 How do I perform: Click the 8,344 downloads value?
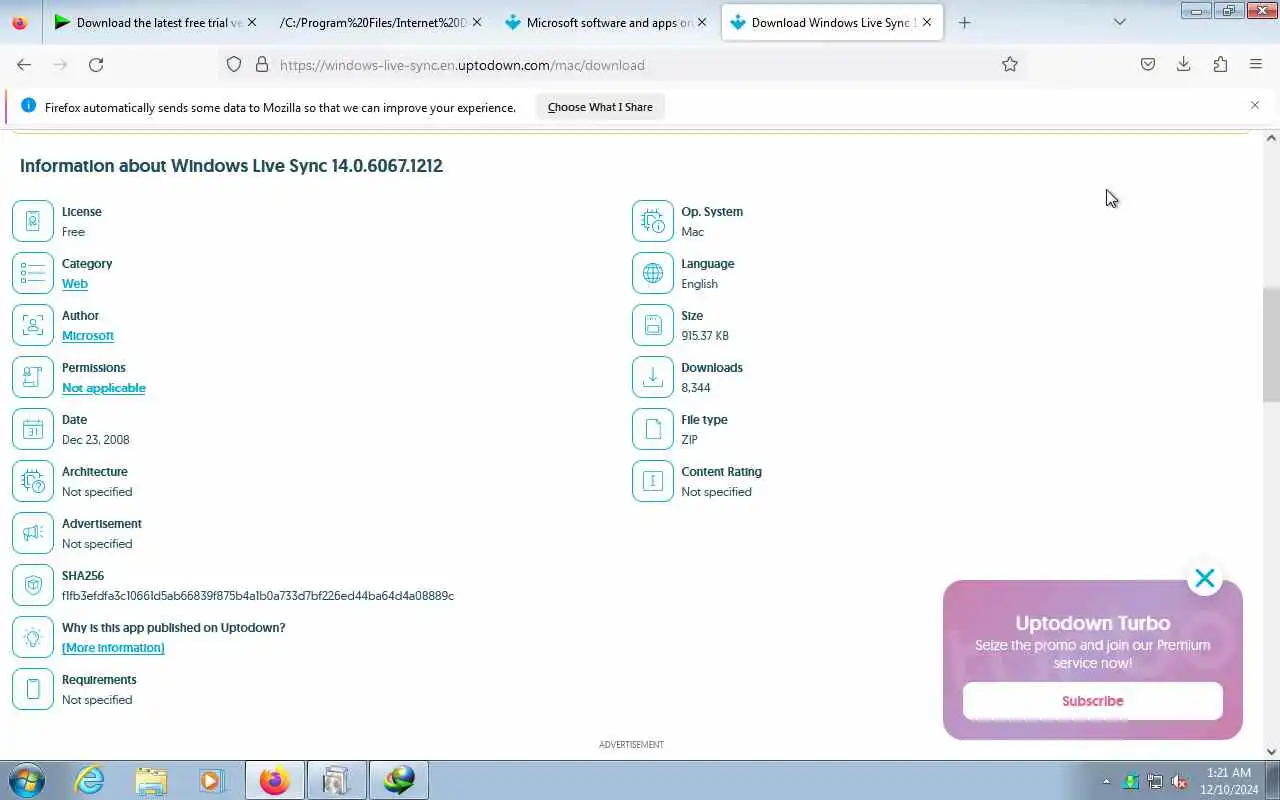[696, 388]
